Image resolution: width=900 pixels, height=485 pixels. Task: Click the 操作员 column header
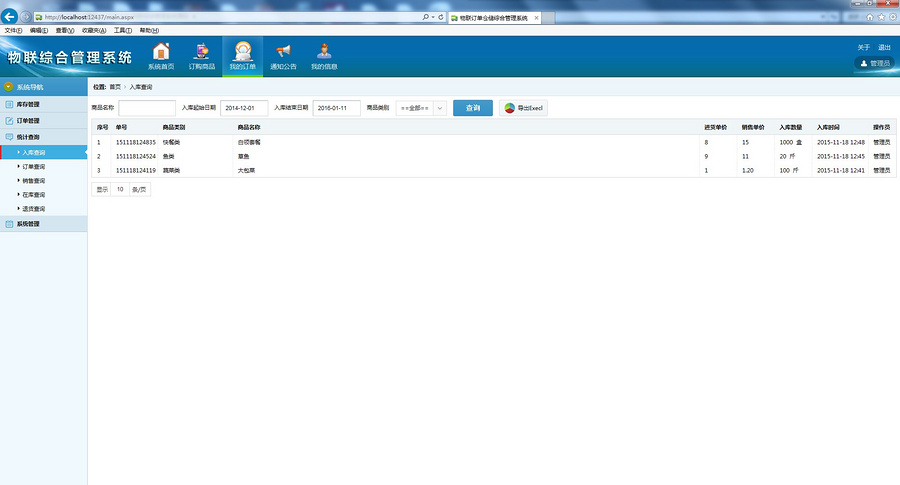(882, 127)
